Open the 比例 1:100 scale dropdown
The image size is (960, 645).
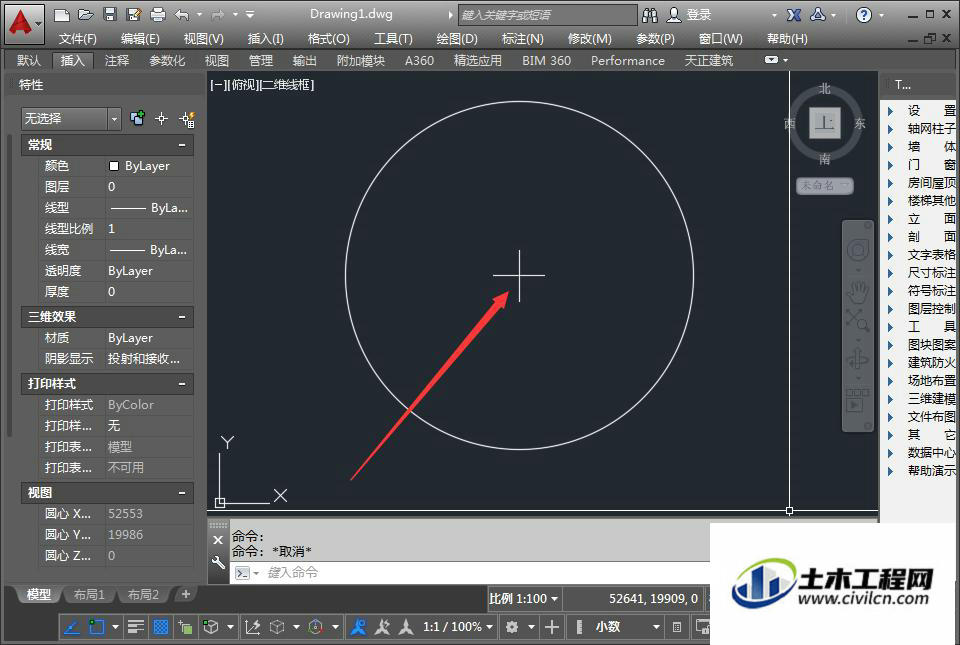click(524, 598)
